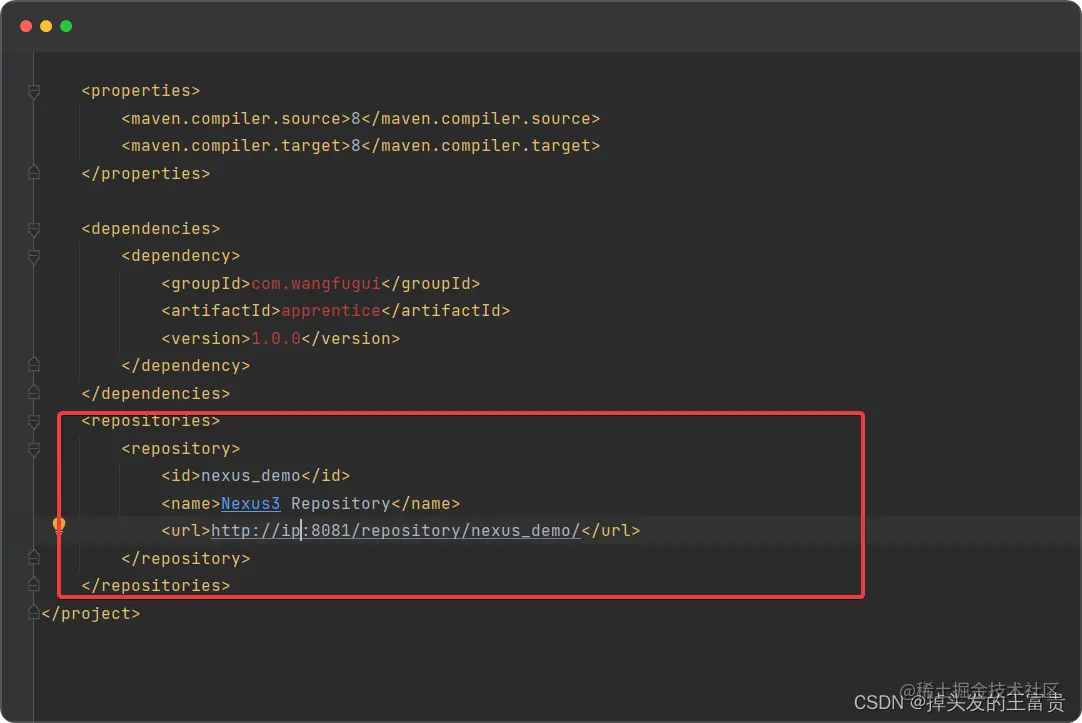
Task: Click the </repositories> closing tag text
Action: tap(155, 586)
